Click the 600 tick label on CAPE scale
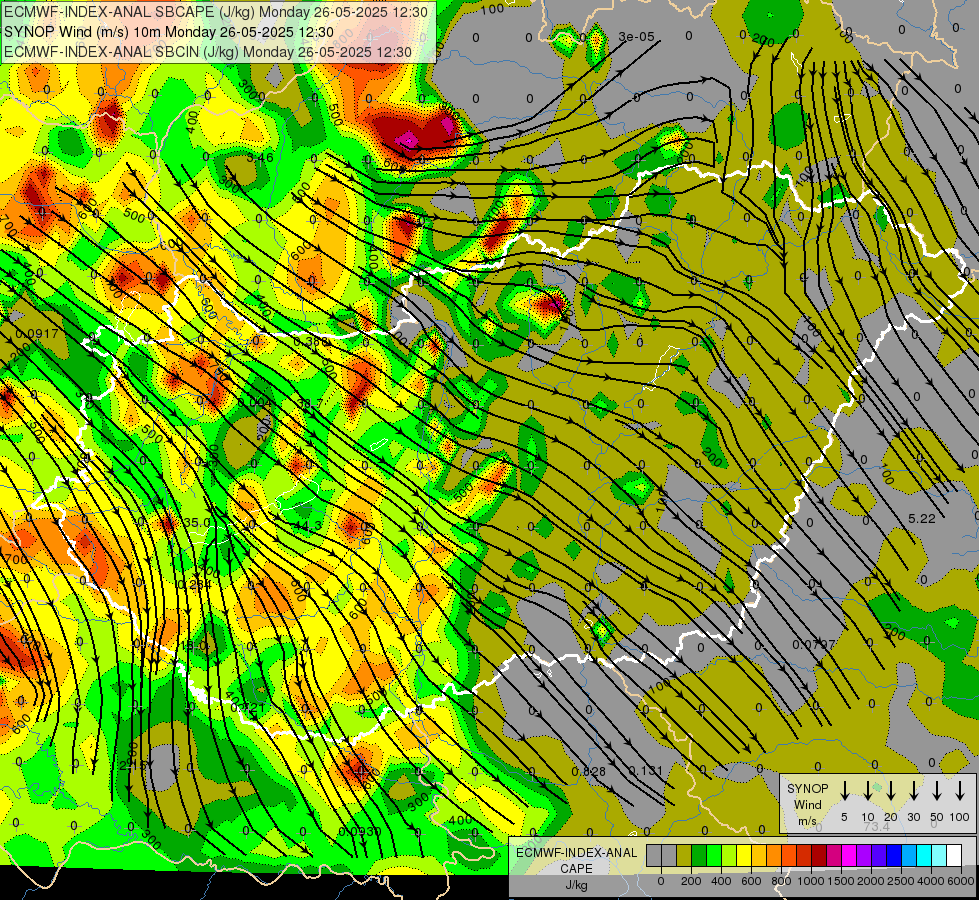This screenshot has height=900, width=979. tap(751, 881)
